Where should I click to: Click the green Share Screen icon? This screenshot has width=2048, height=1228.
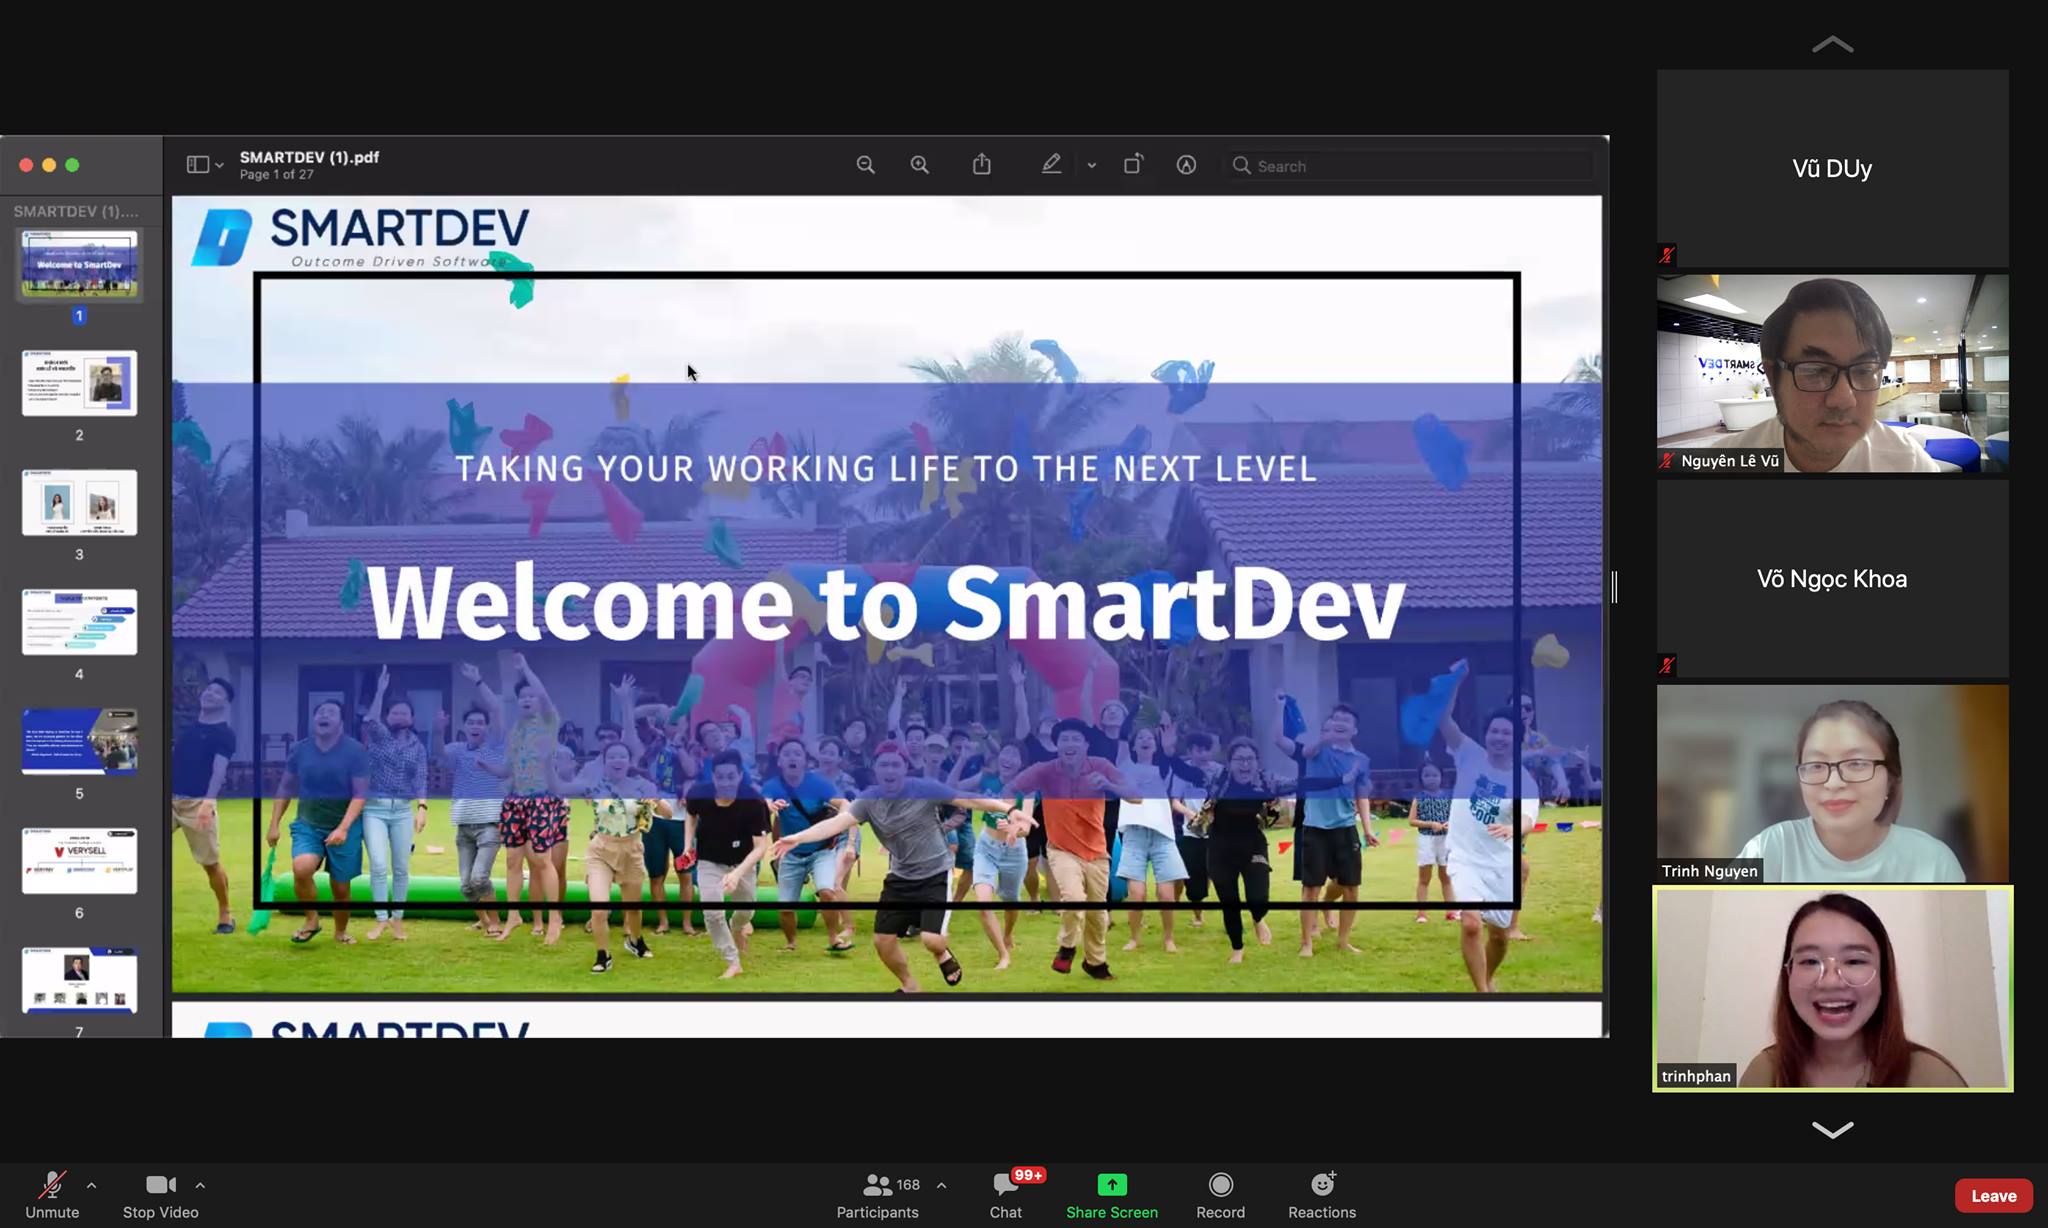point(1111,1185)
